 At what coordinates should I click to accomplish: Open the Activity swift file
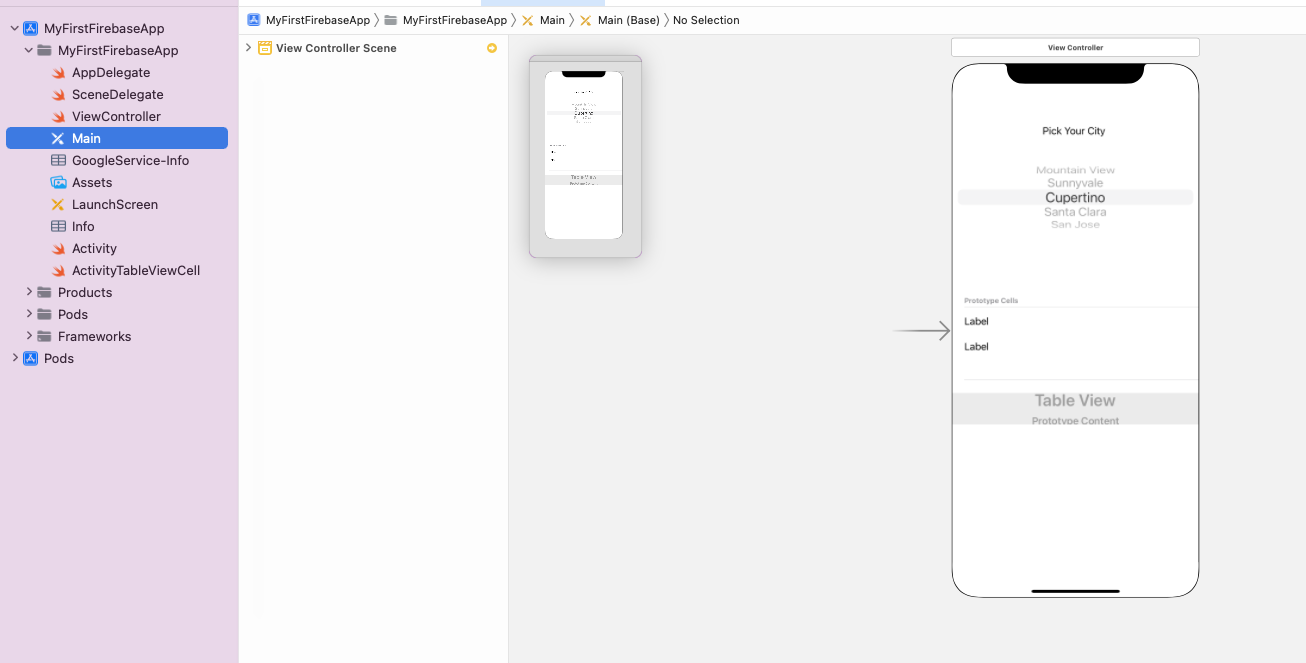[x=94, y=249]
